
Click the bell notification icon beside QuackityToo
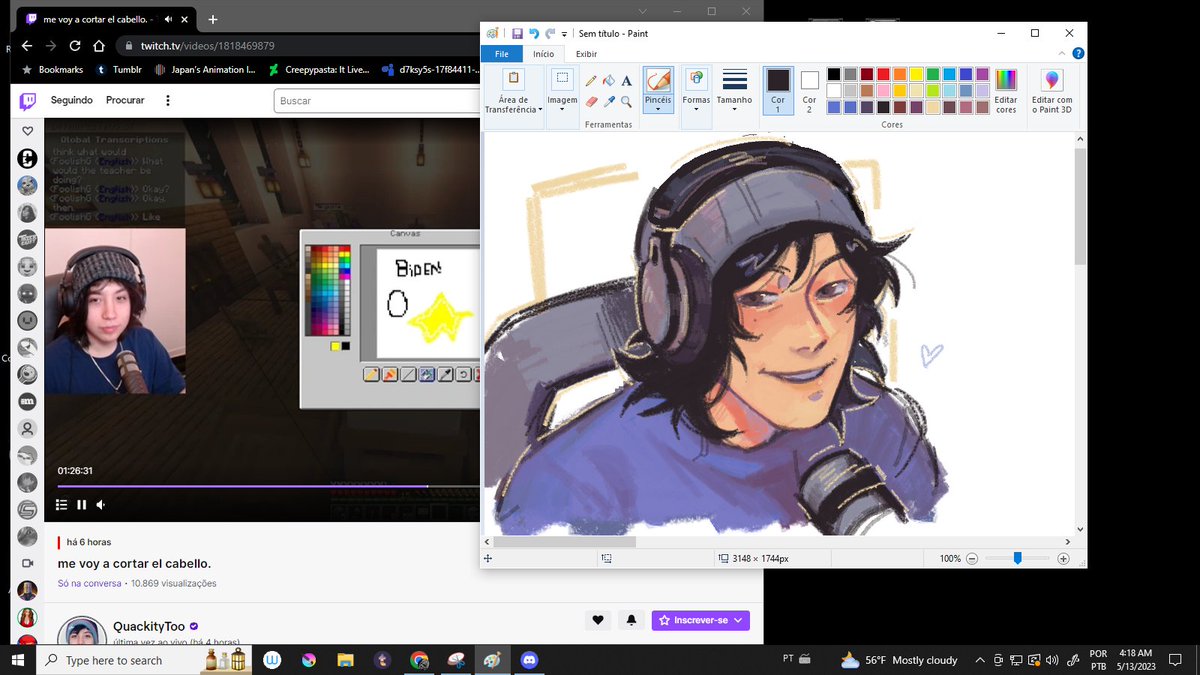631,620
